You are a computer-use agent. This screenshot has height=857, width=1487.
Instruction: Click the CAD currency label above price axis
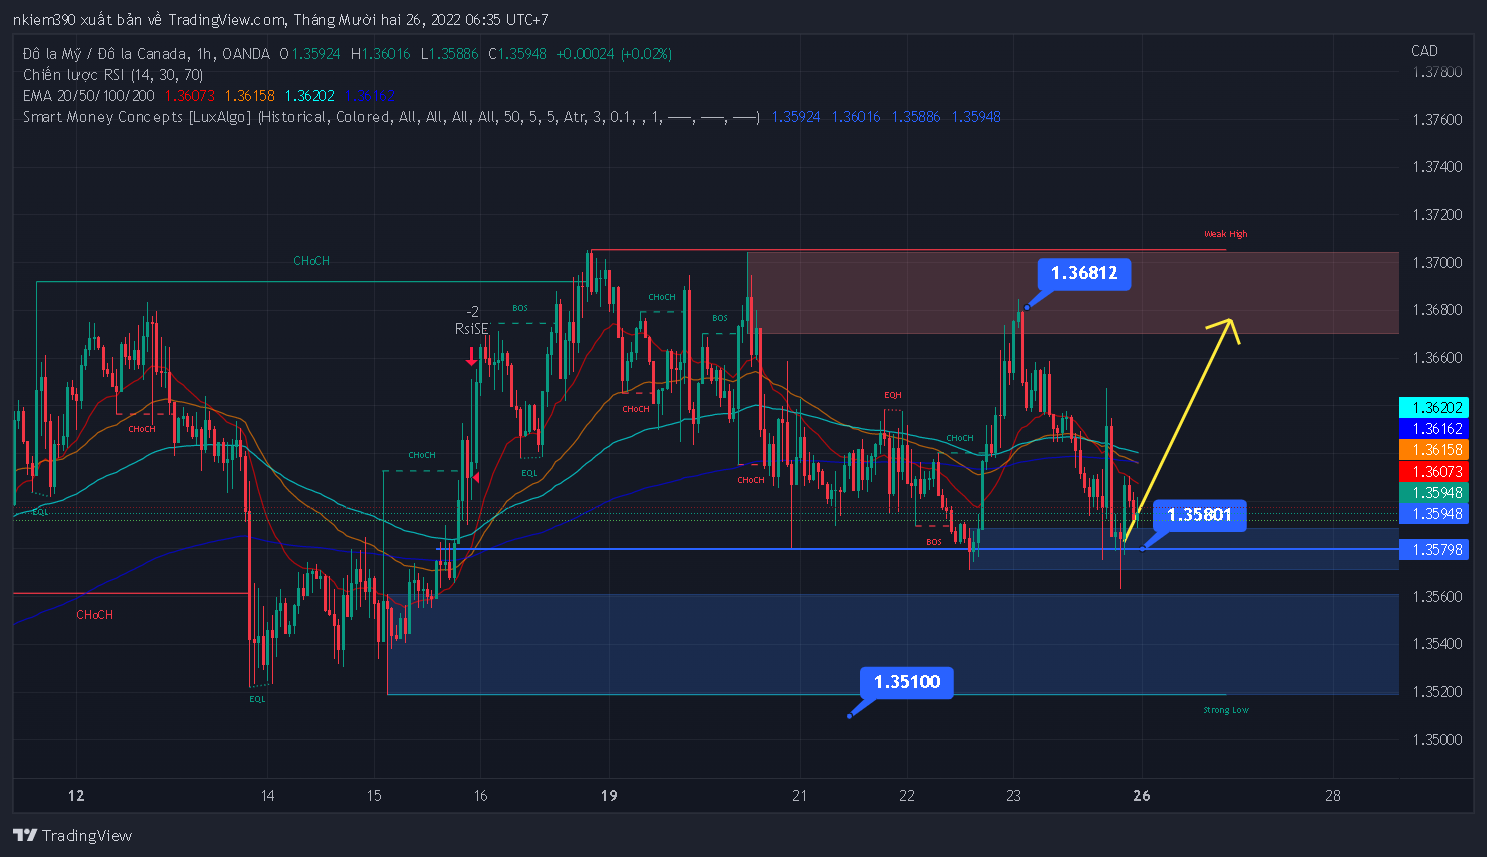(1424, 51)
